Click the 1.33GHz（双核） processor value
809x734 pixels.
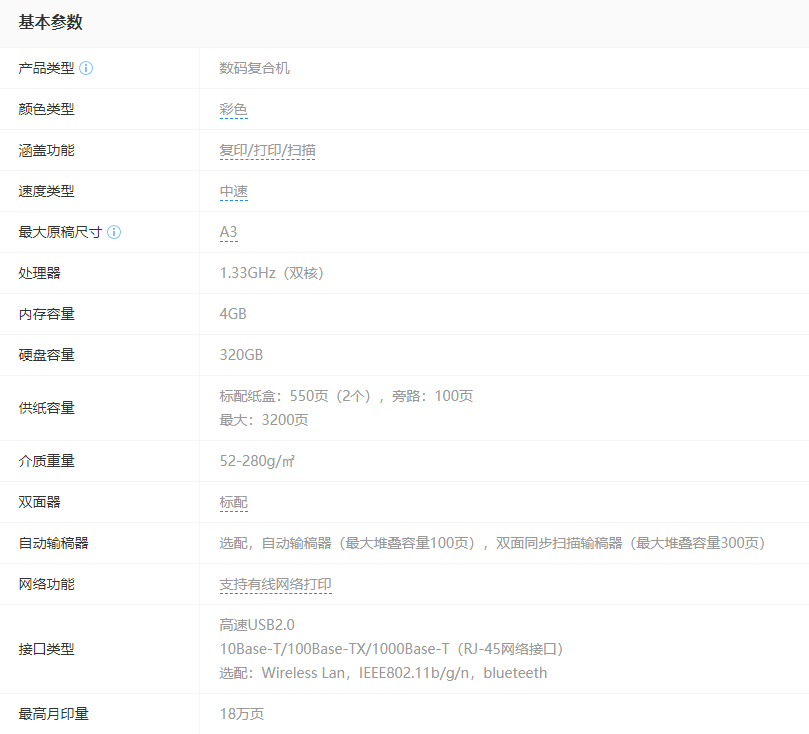click(x=271, y=273)
